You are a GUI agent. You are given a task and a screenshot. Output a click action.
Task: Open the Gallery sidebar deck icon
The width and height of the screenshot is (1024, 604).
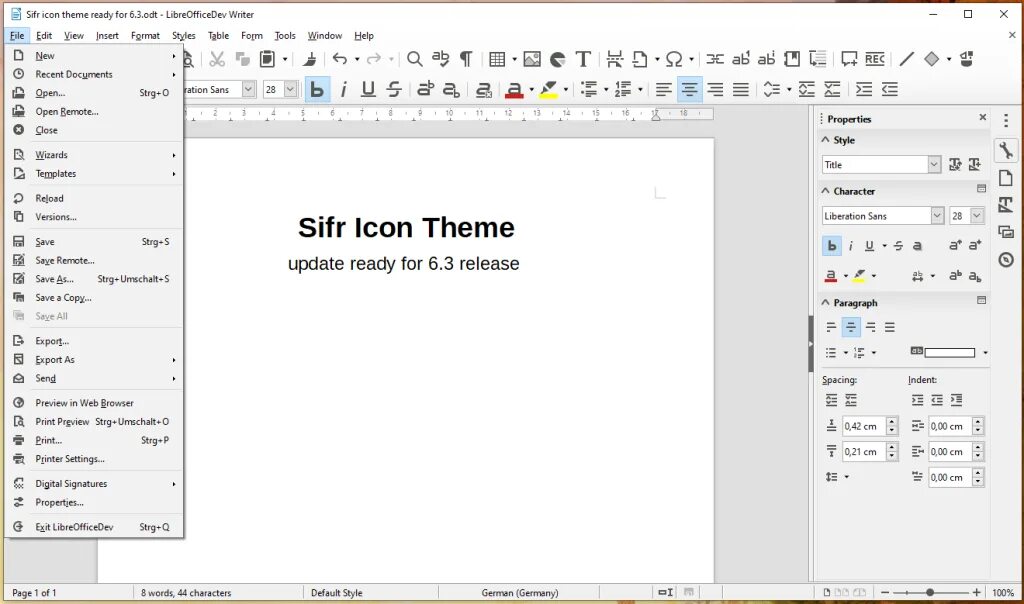pos(1006,232)
